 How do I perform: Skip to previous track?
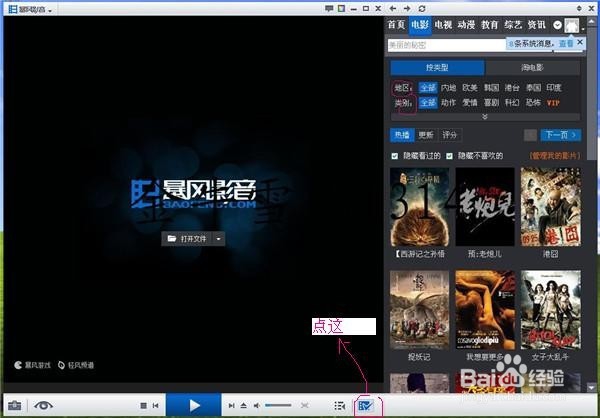pos(155,405)
